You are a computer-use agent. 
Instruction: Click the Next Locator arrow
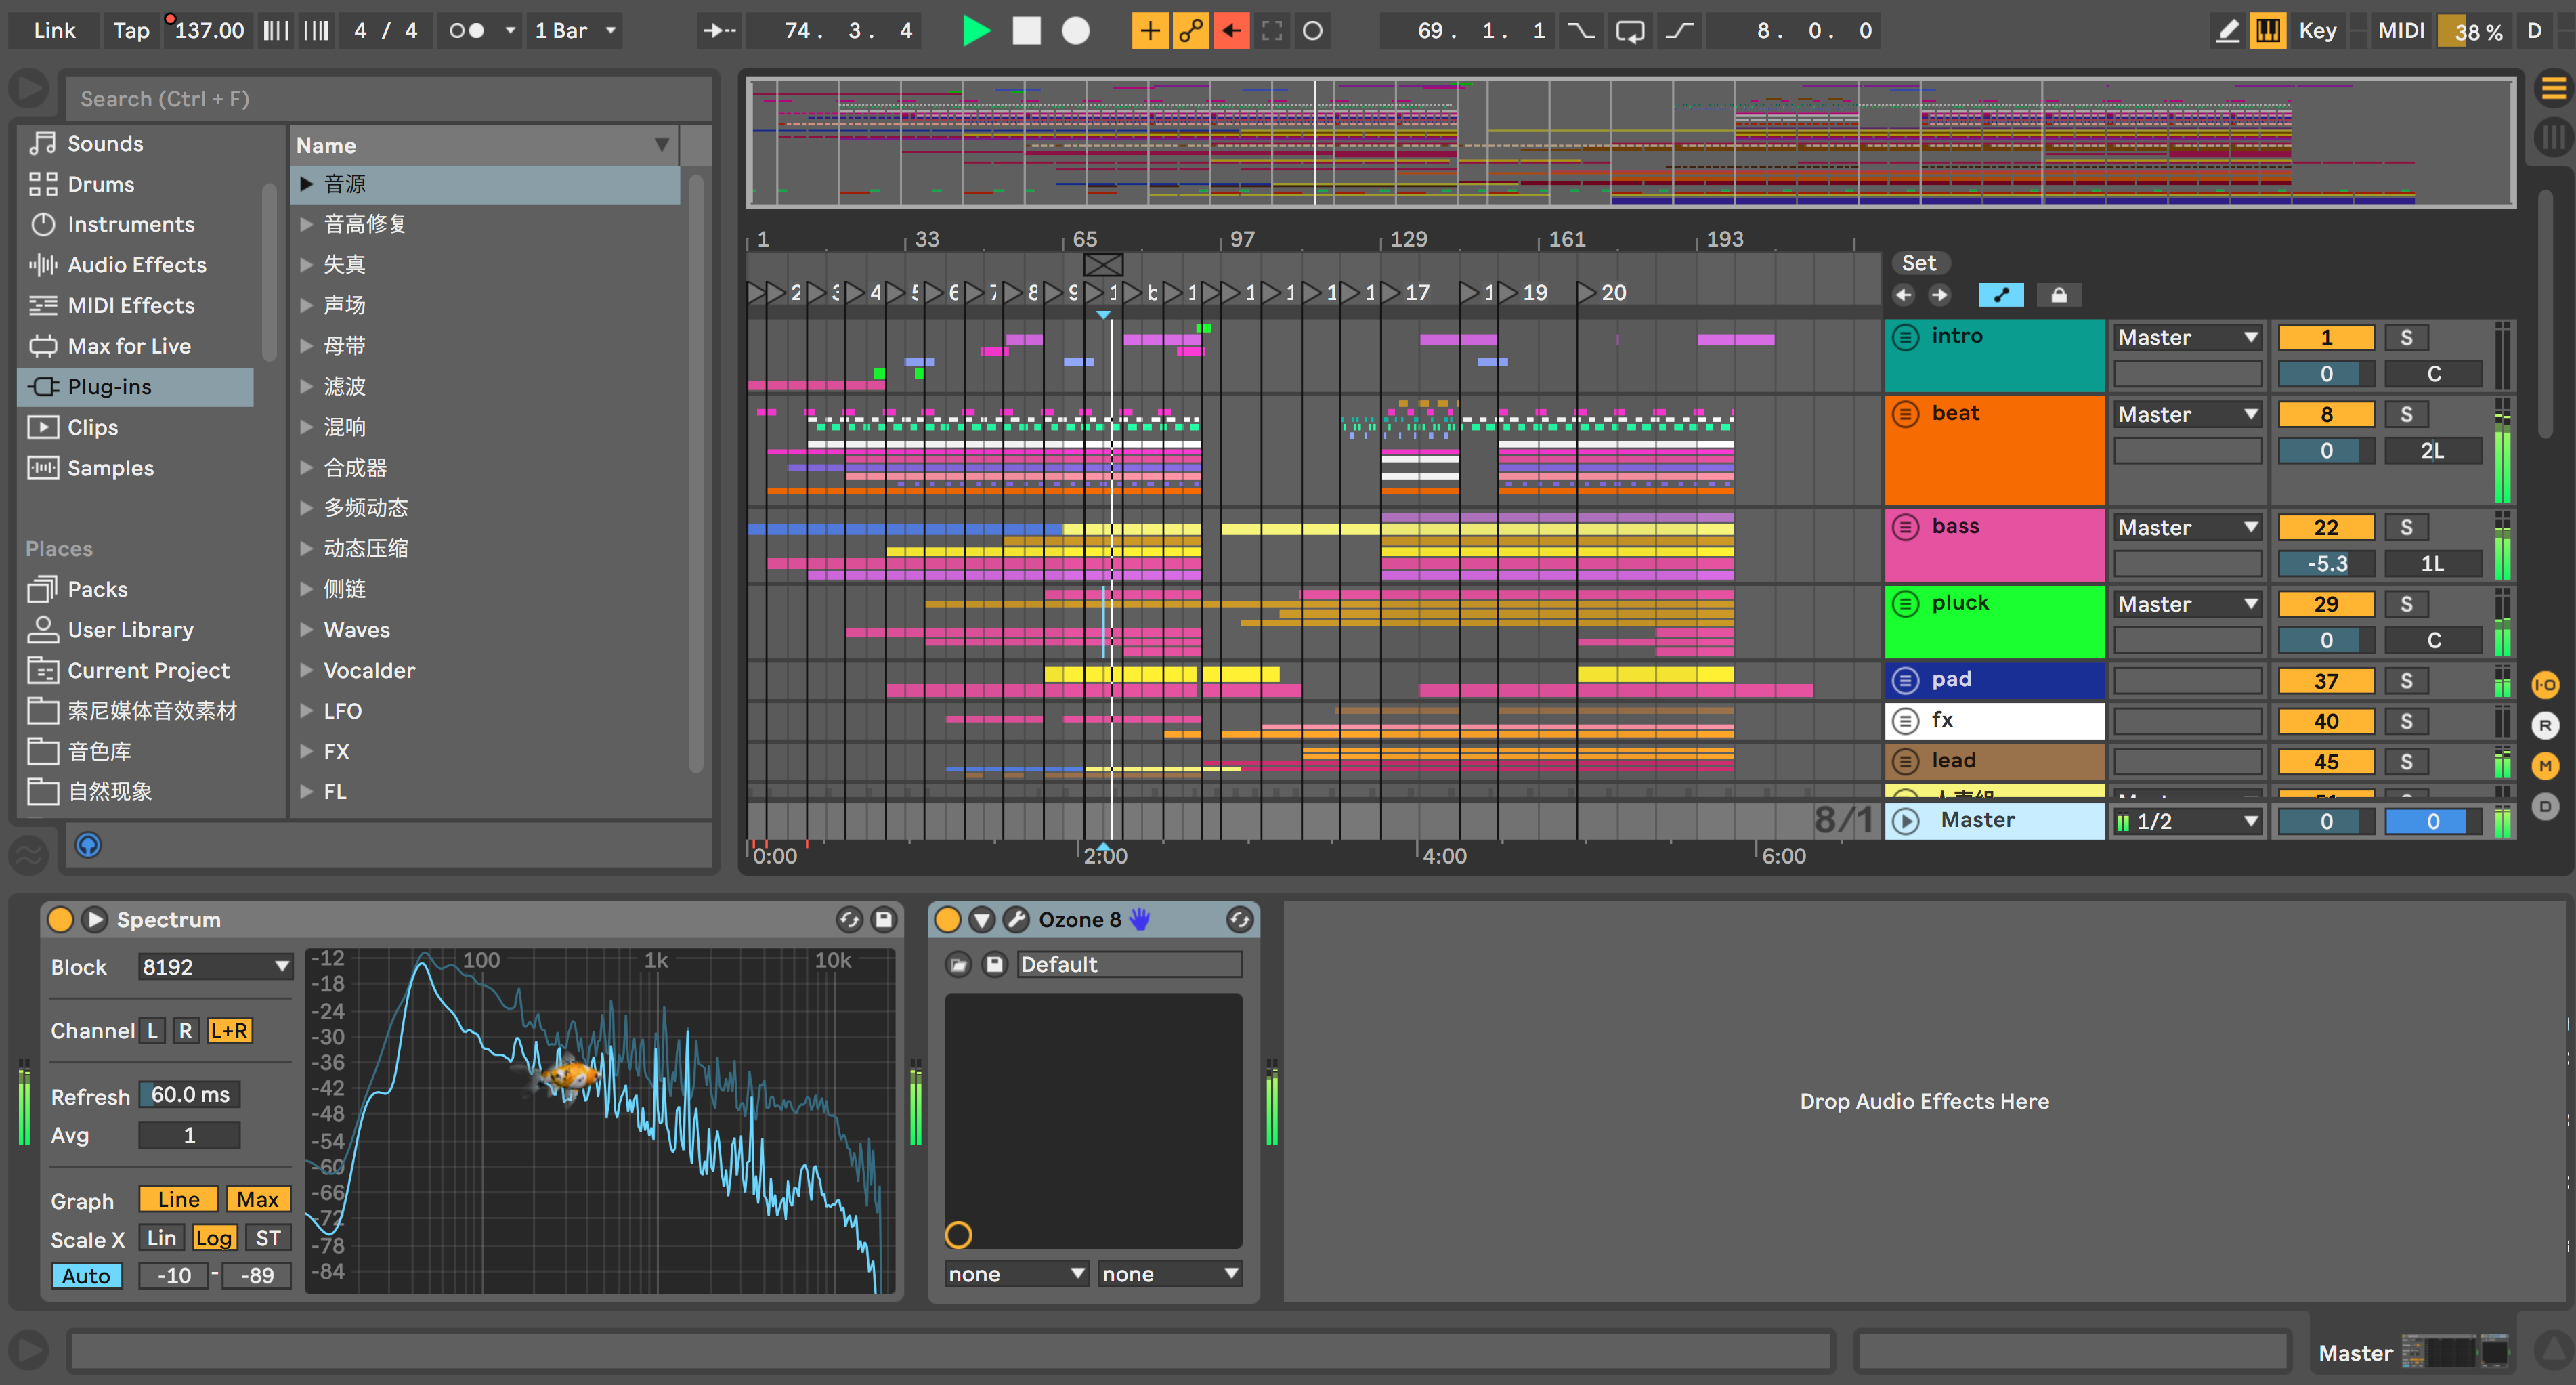coord(1940,295)
